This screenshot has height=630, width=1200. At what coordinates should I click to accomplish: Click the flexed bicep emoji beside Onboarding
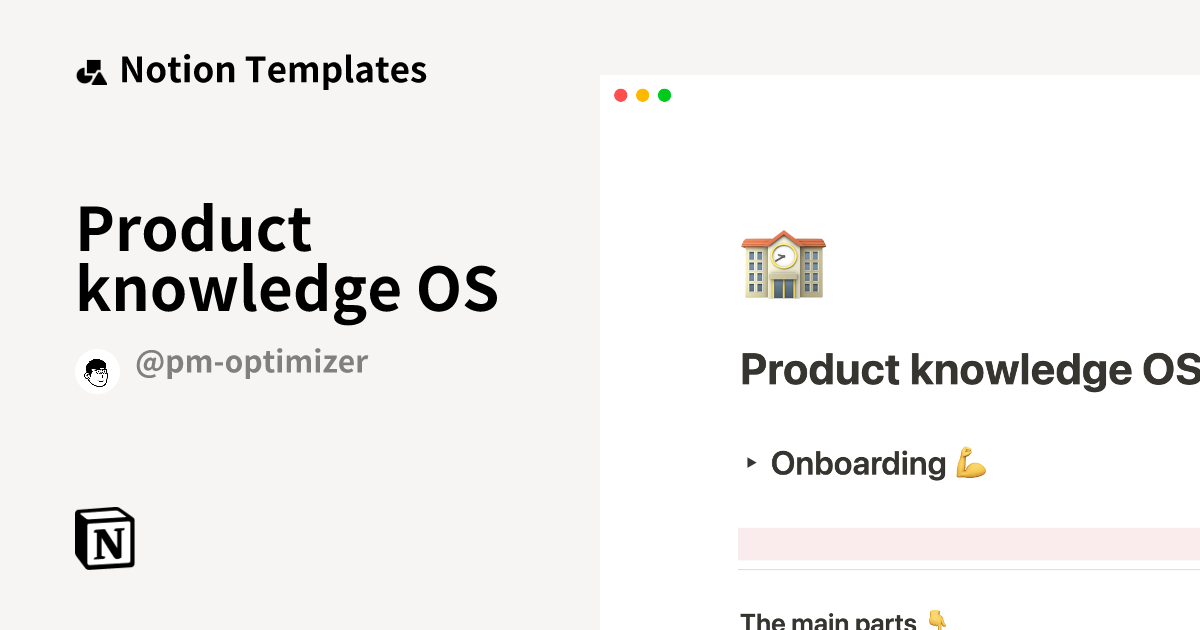pyautogui.click(x=971, y=463)
